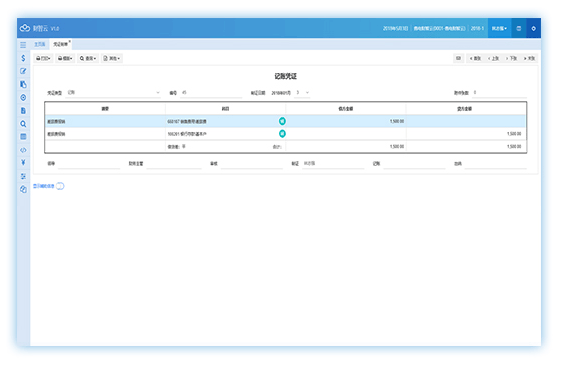
Task: Click the blue link text beside the toggle switch
Action: (x=43, y=186)
